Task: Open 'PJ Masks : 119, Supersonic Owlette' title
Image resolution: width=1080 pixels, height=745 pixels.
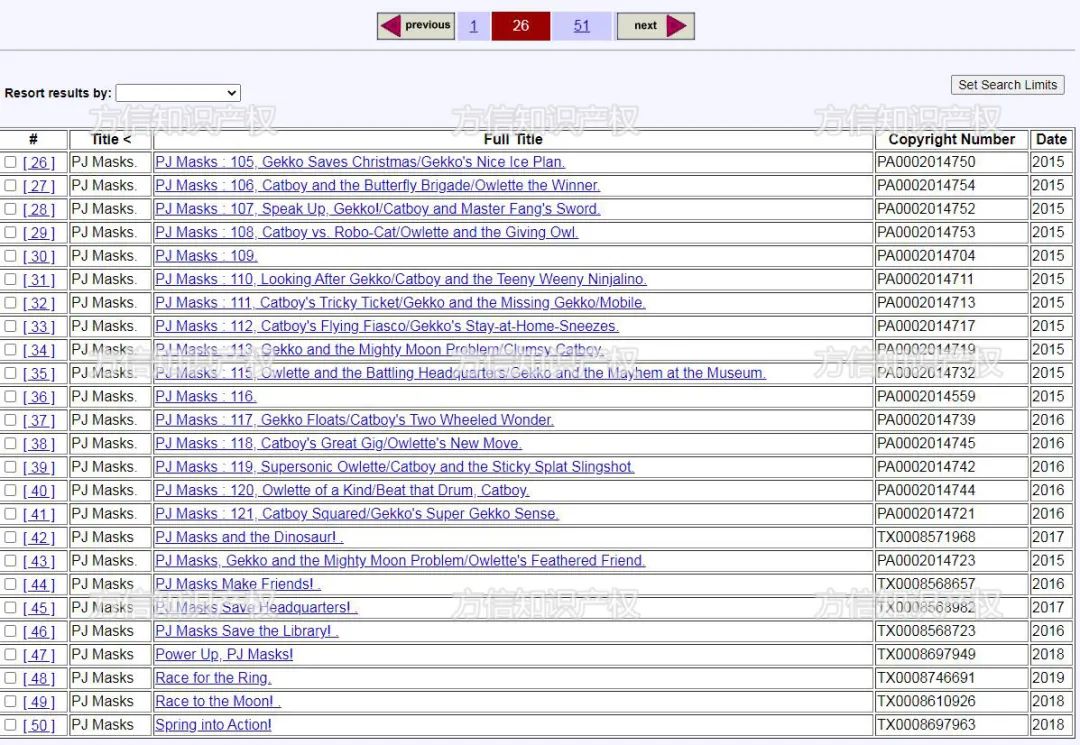Action: click(x=395, y=466)
